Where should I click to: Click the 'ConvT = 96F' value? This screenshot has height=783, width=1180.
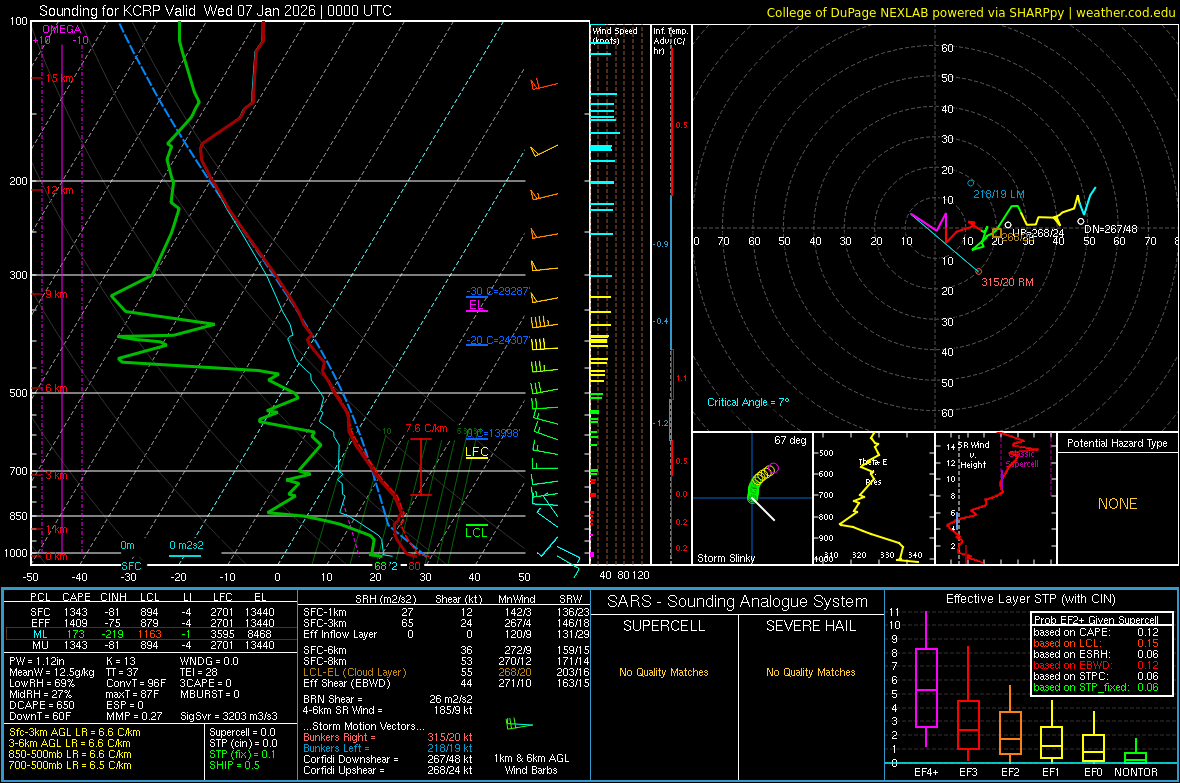pyautogui.click(x=135, y=684)
